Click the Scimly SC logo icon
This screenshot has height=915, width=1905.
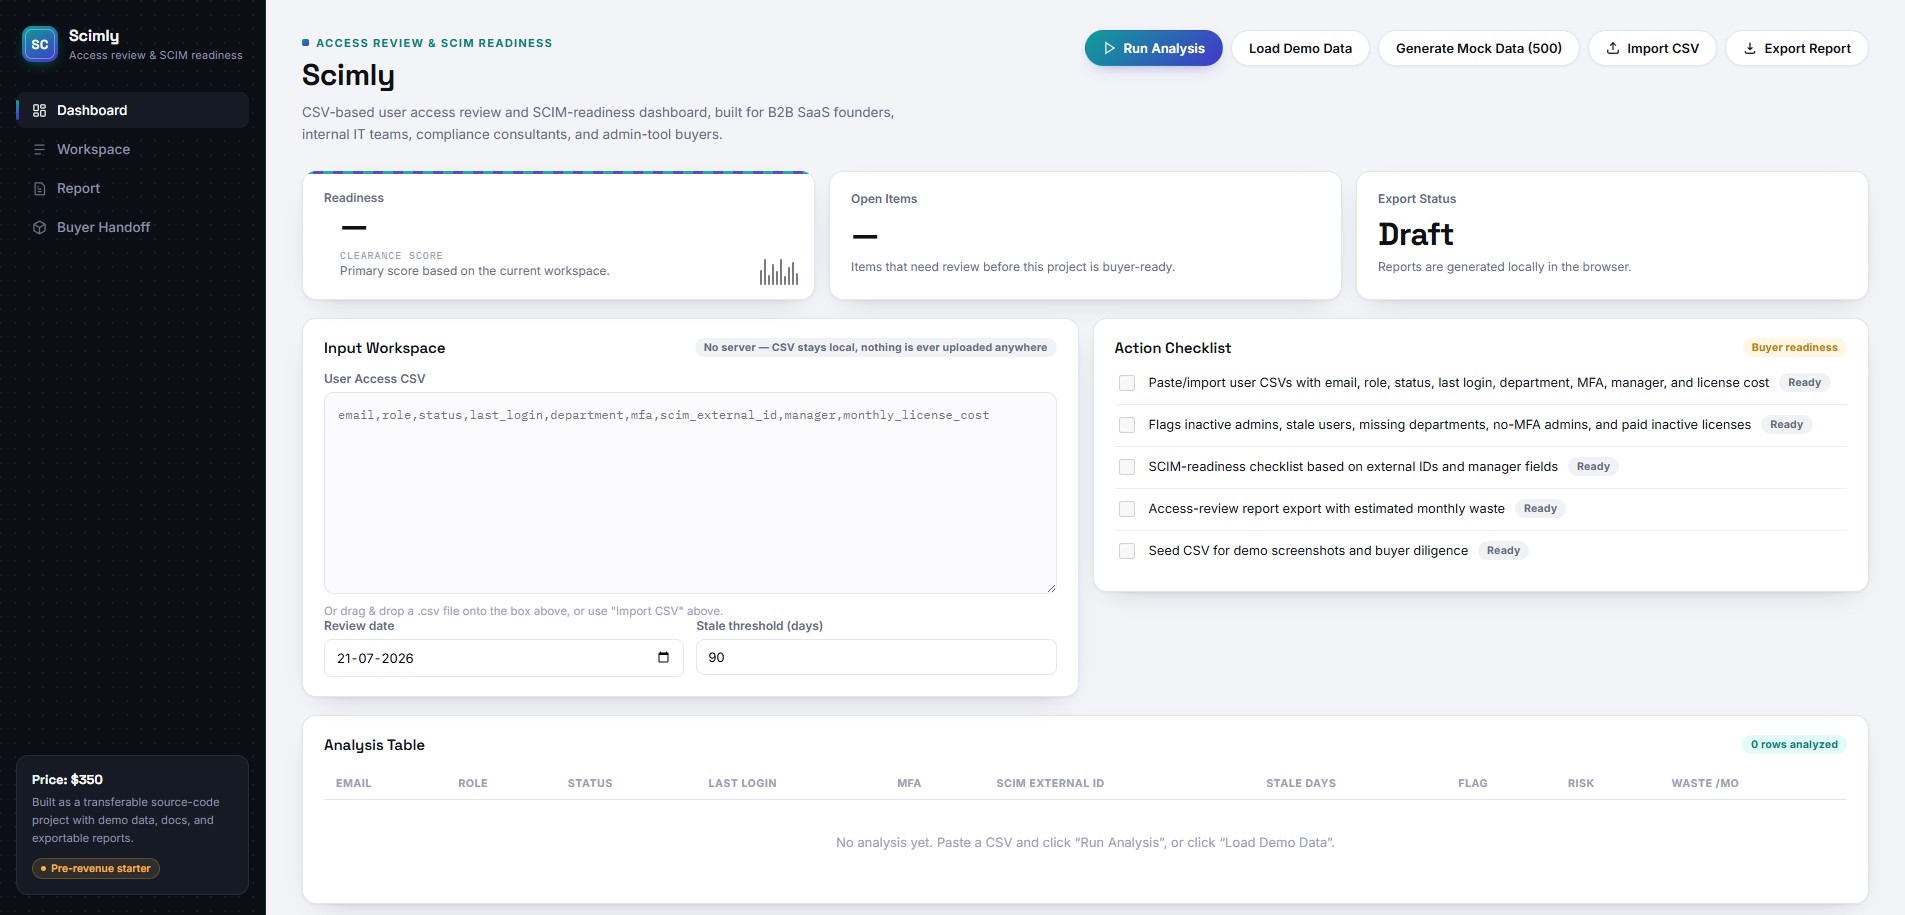click(40, 44)
